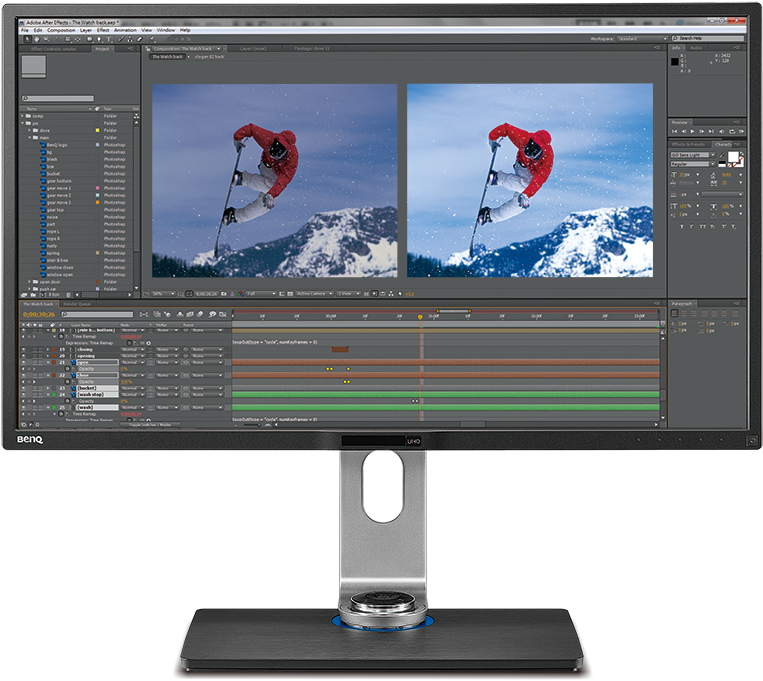Open the Window menu
Viewport: 763px width, 681px height.
click(x=165, y=30)
